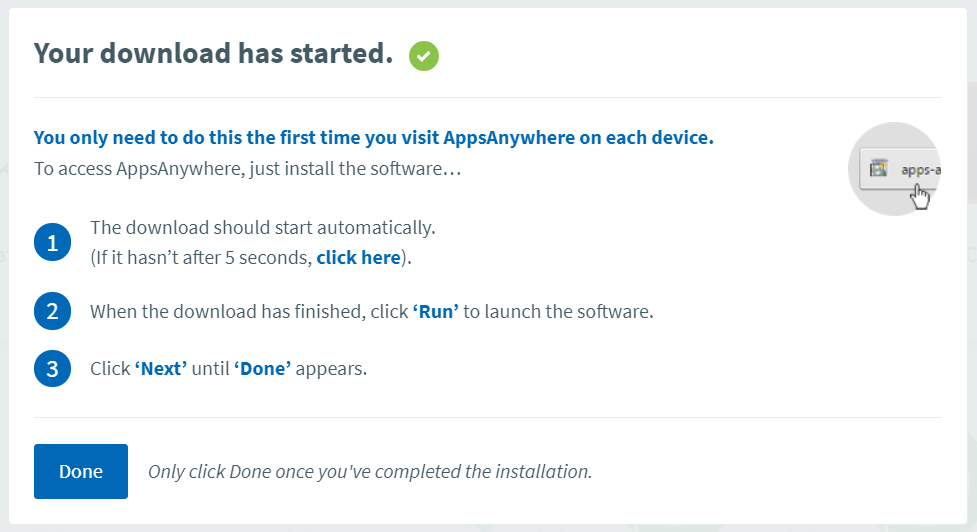Click the 'apps-a' filename in the download illustration

[920, 169]
